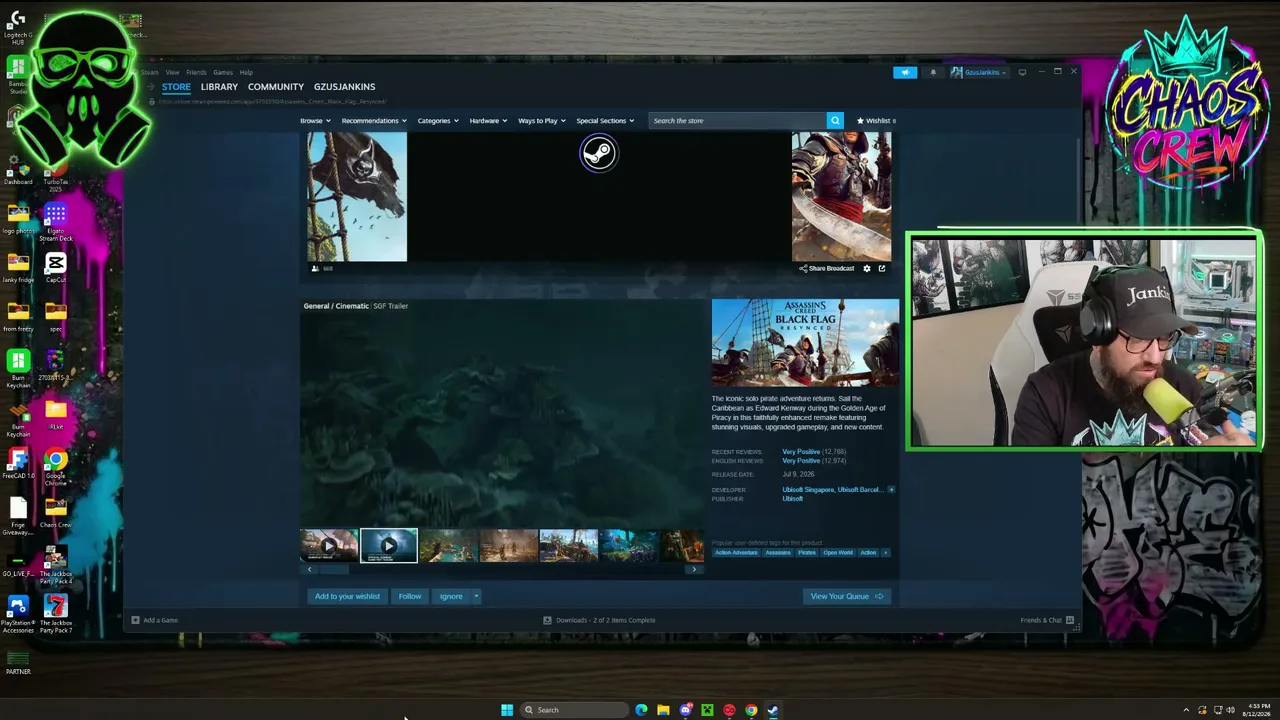Pop out the broadcast window icon
1280x720 pixels.
tap(881, 268)
